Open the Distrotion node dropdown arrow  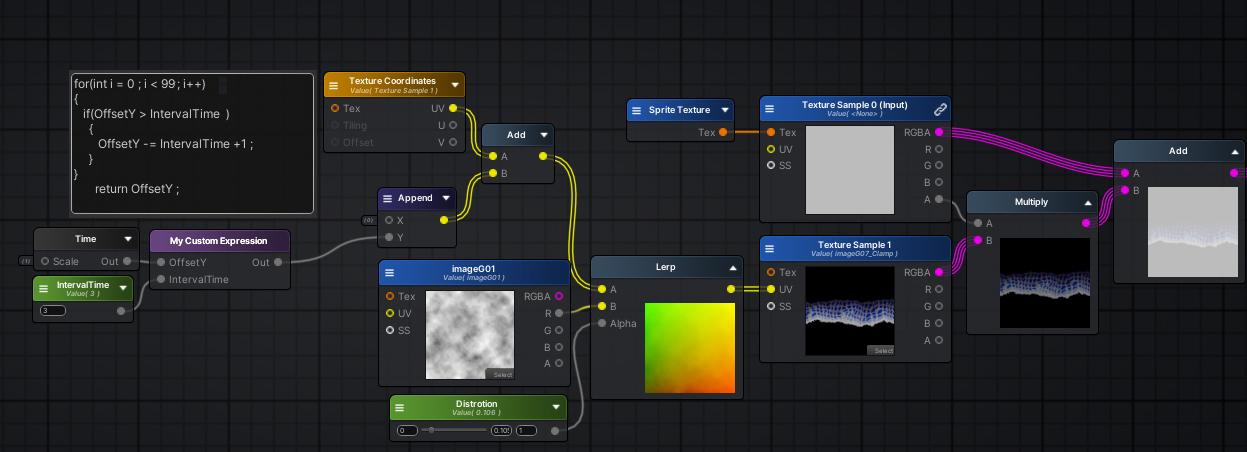(556, 407)
